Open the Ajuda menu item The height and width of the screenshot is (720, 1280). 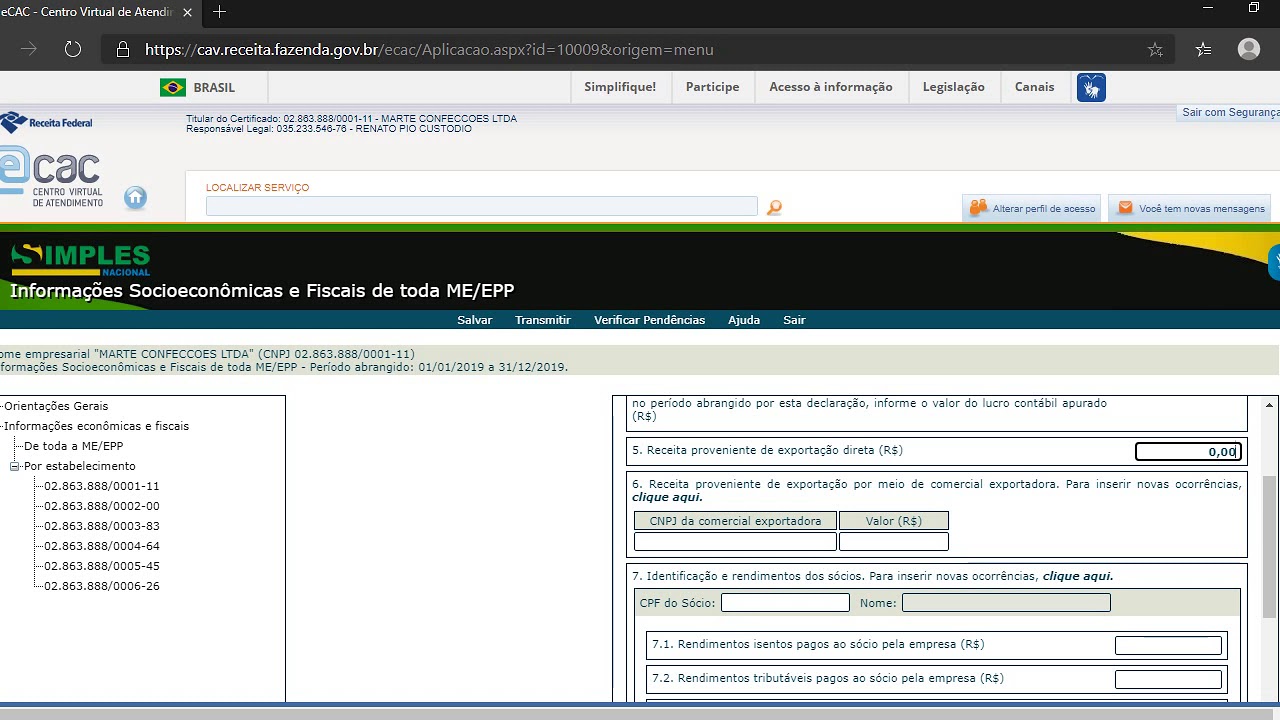744,320
